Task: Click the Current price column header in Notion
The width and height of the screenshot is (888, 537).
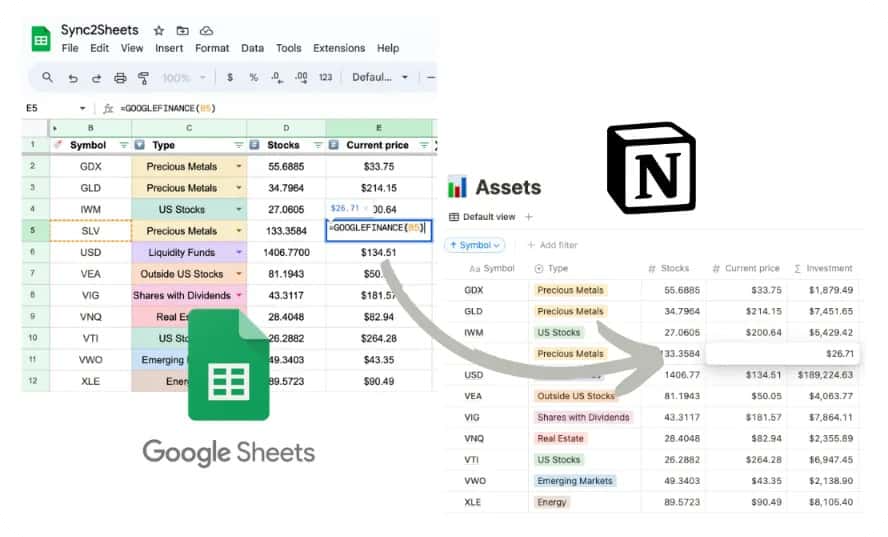Action: click(x=746, y=268)
